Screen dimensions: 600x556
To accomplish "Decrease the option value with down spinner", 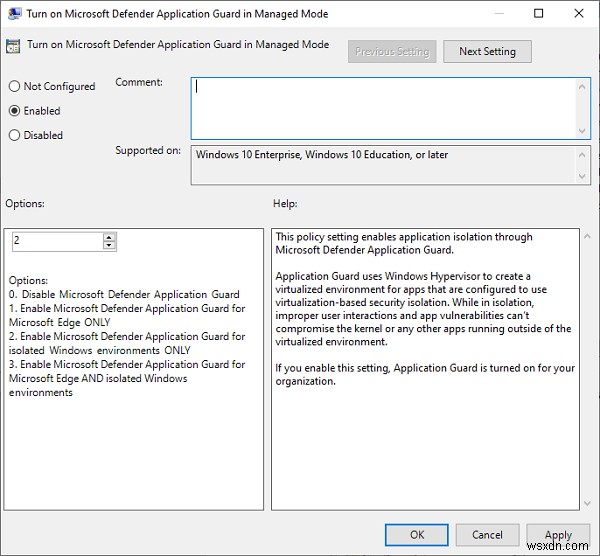I will [x=109, y=246].
